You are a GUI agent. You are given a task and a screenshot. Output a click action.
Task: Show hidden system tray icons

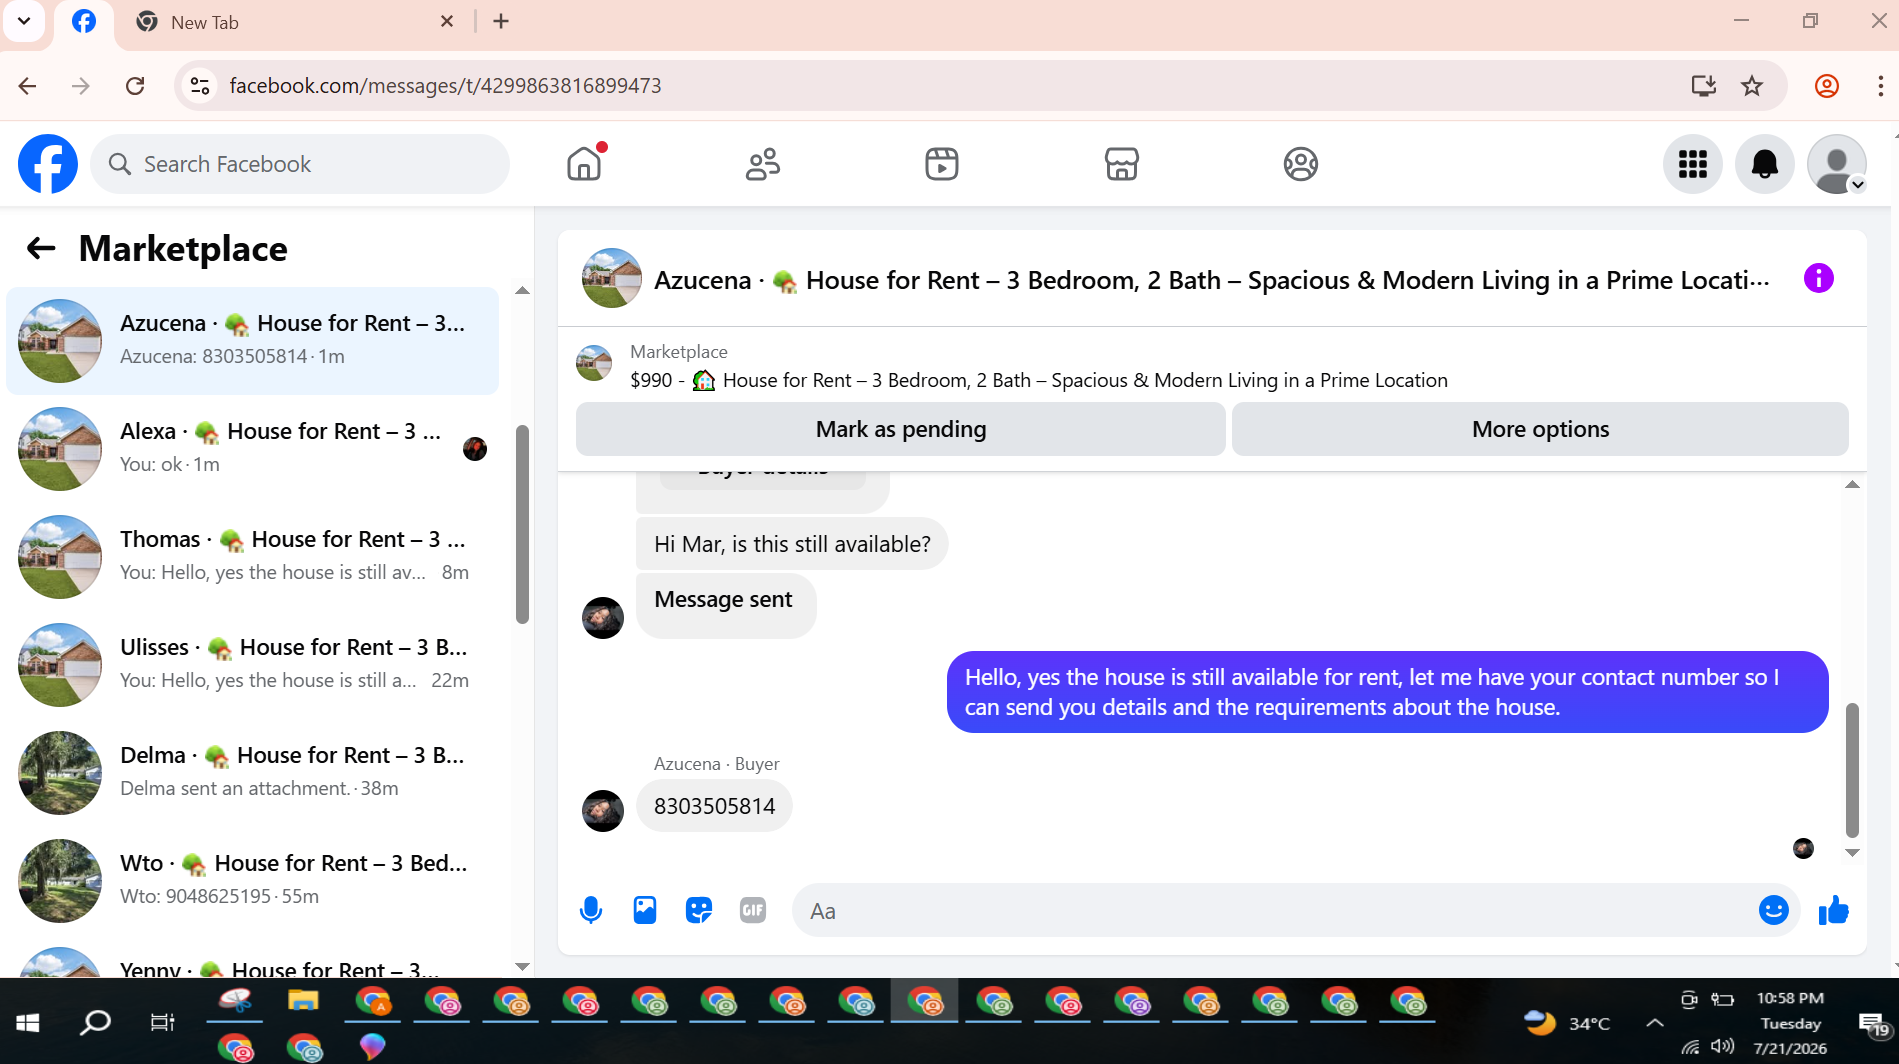click(1655, 1022)
